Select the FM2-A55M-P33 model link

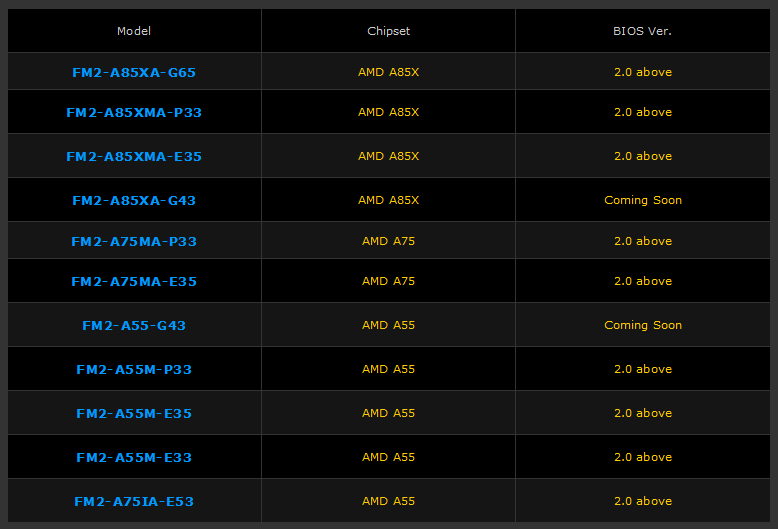(134, 369)
